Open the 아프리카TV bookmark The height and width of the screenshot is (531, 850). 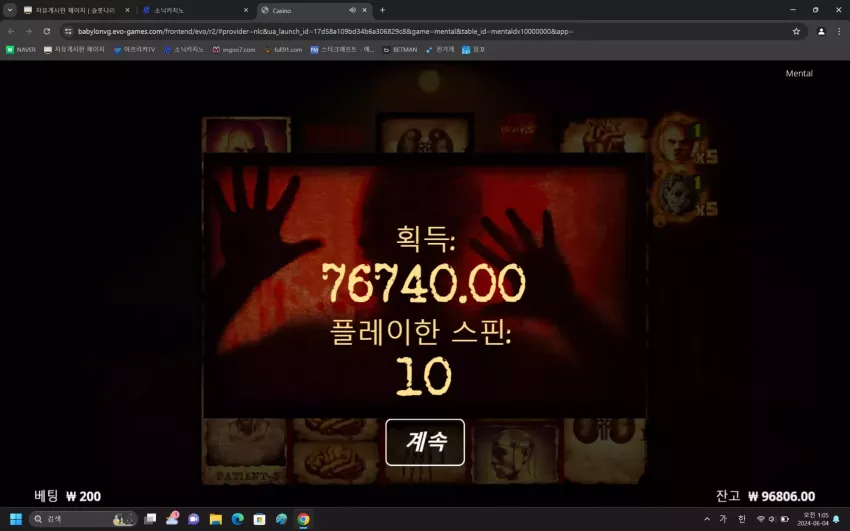pyautogui.click(x=134, y=49)
